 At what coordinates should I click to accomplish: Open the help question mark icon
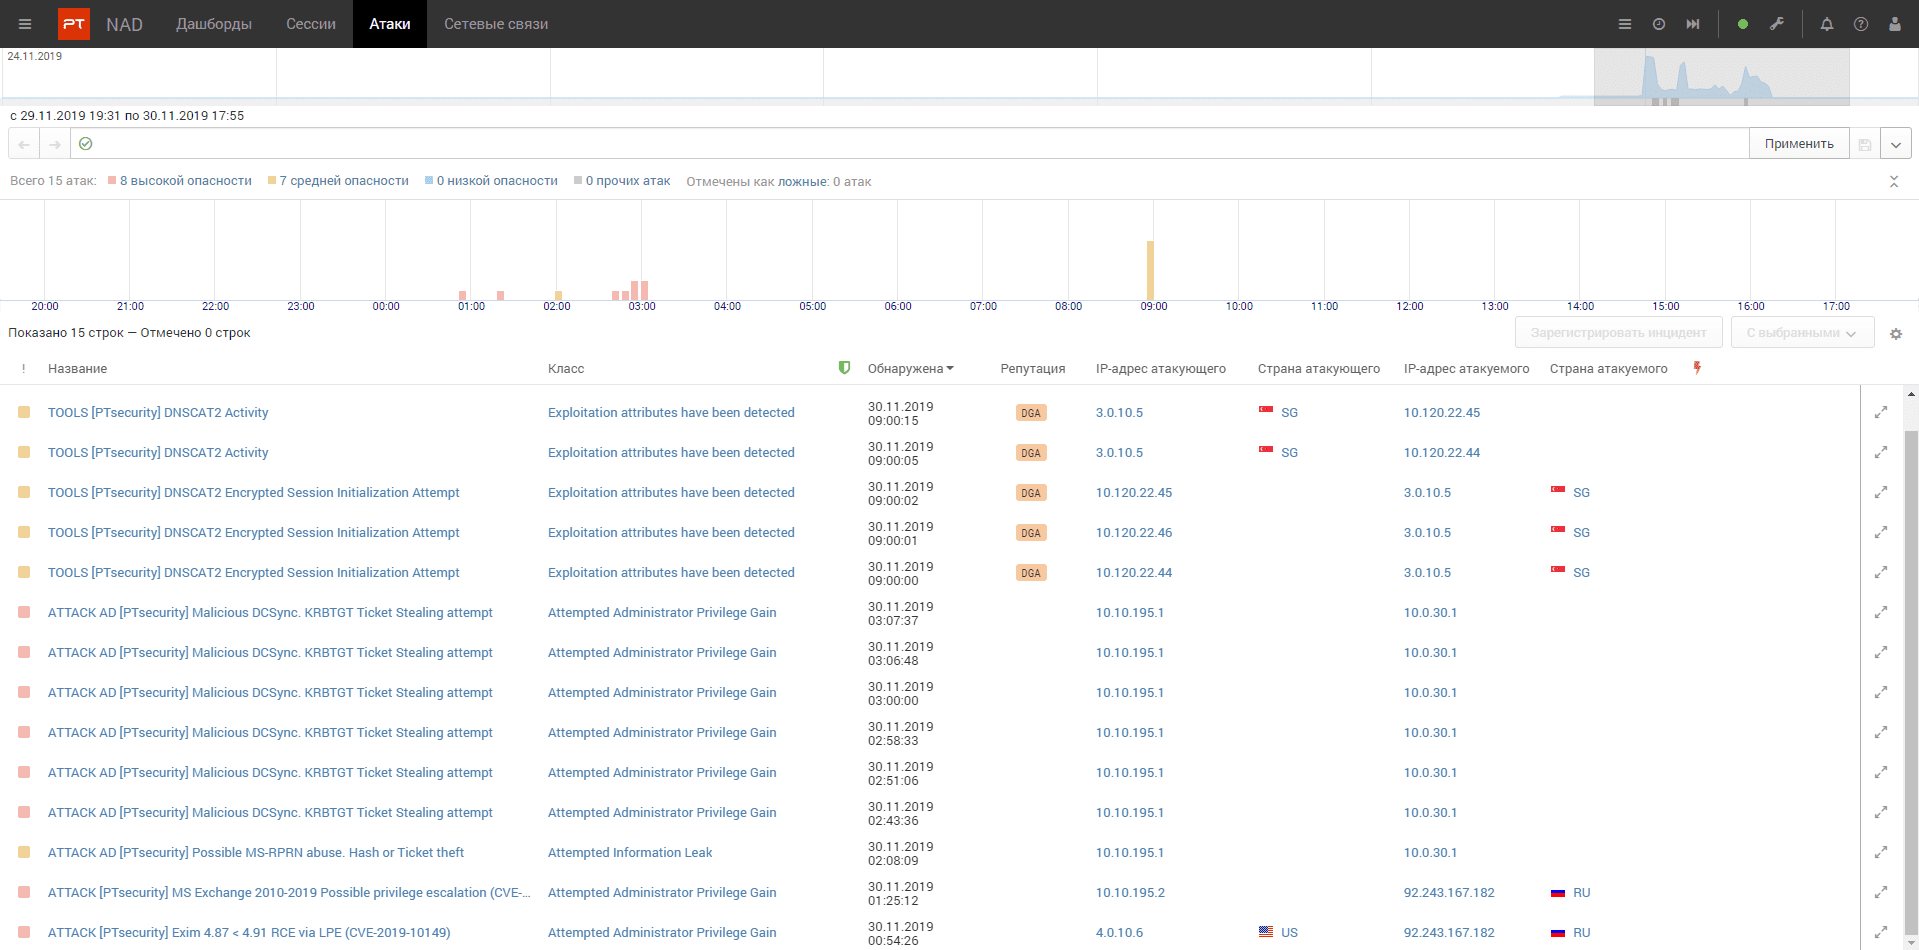click(x=1861, y=24)
